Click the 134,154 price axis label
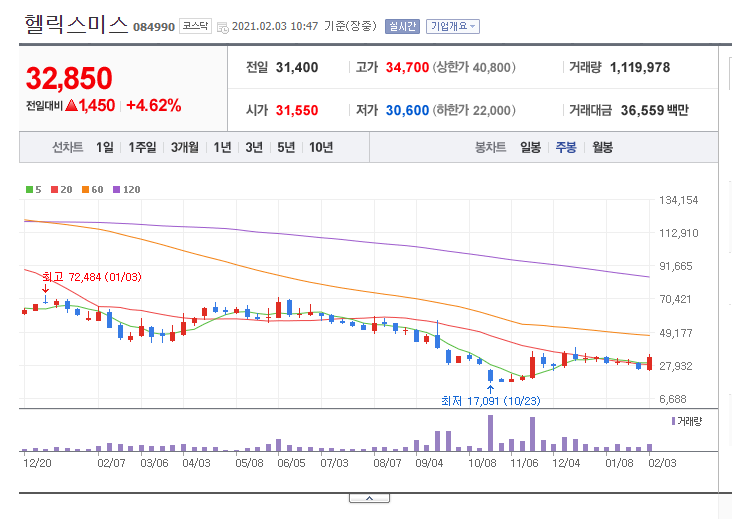This screenshot has height=519, width=732. 678,200
